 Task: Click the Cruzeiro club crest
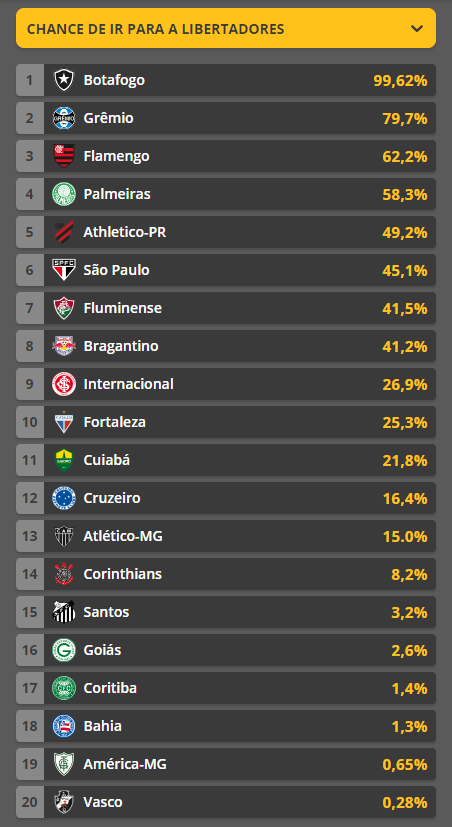64,498
